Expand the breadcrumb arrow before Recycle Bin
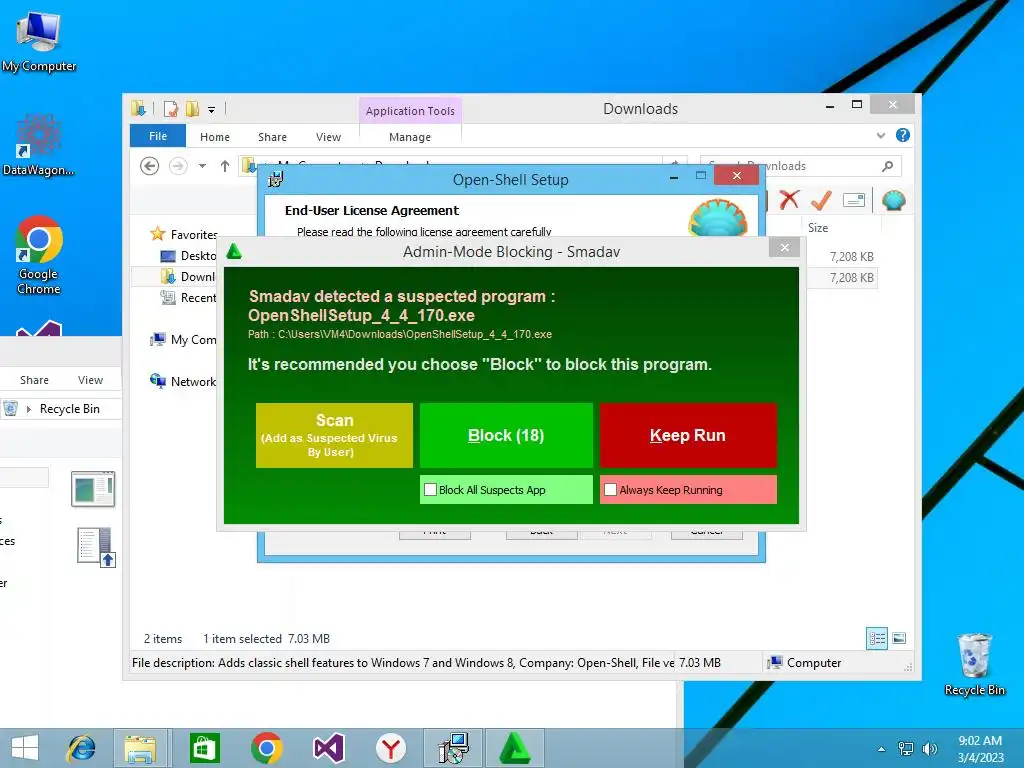This screenshot has width=1024, height=768. 29,409
